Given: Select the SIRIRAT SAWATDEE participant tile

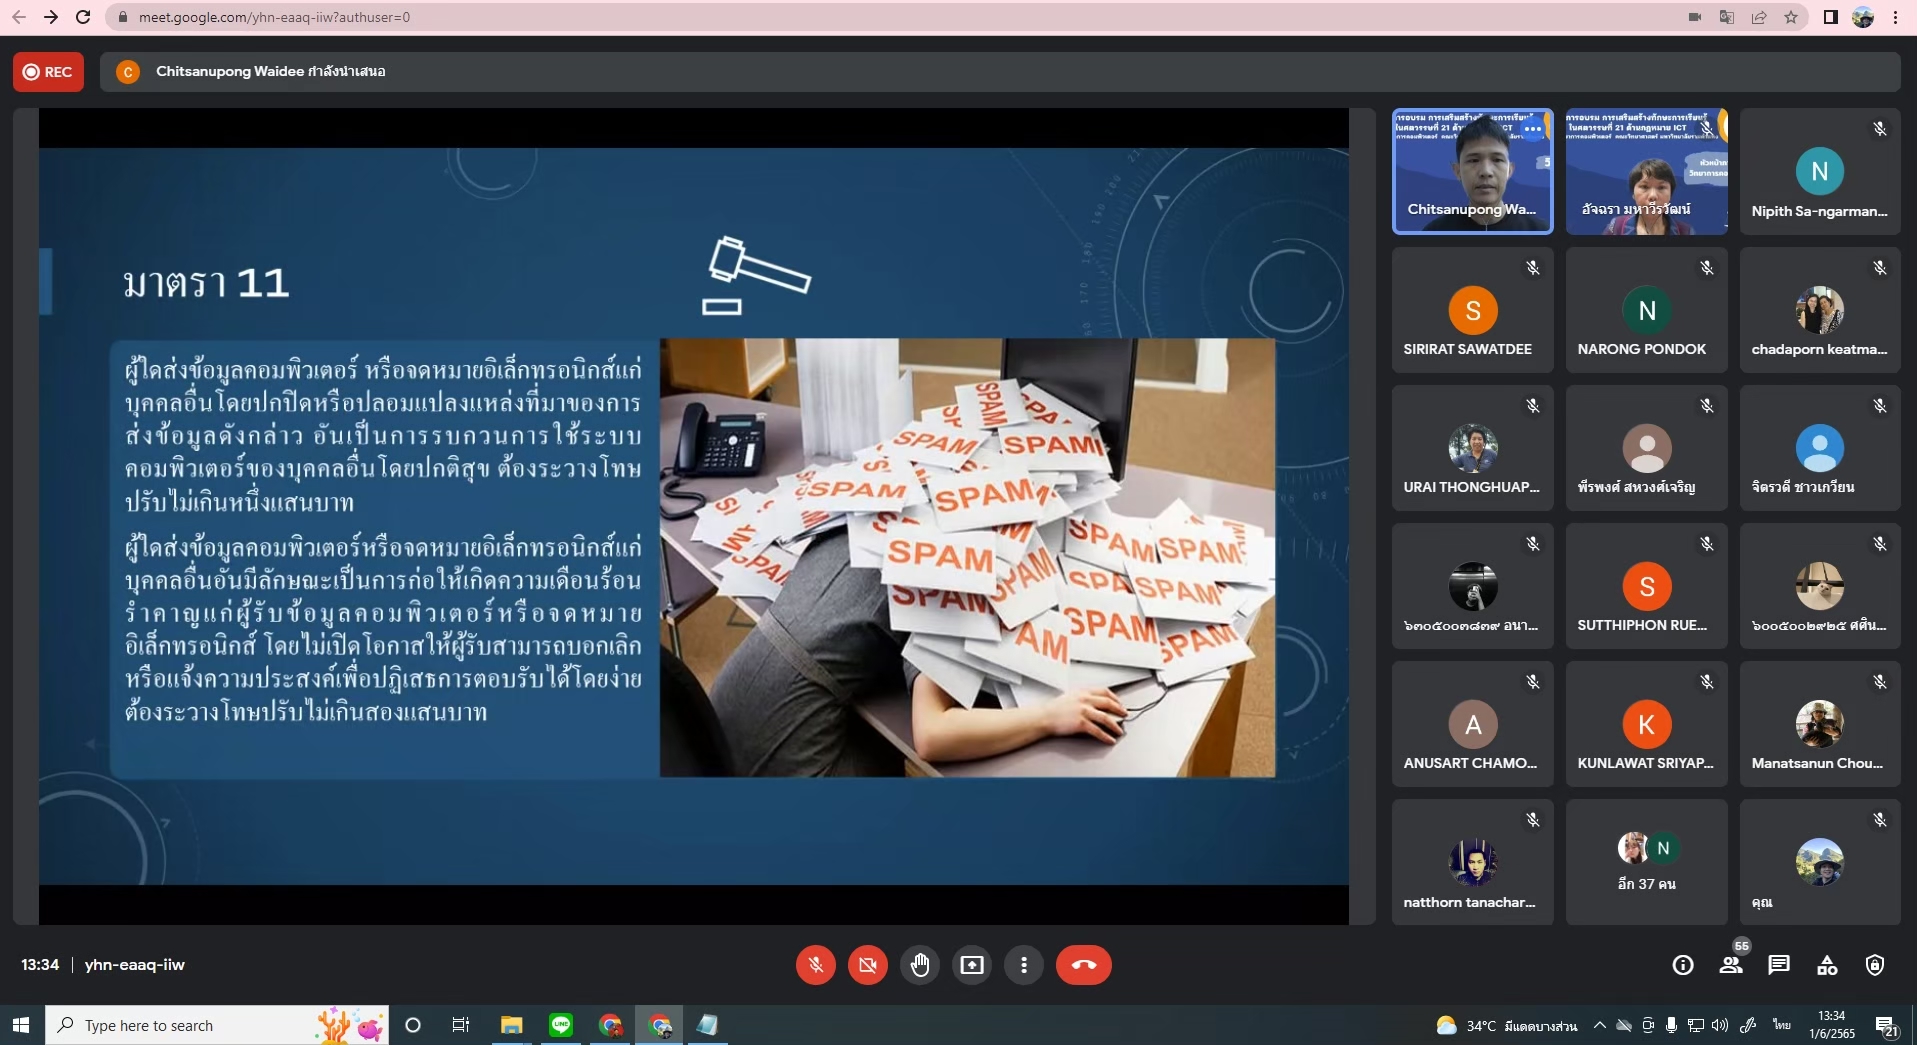Looking at the screenshot, I should (x=1472, y=311).
